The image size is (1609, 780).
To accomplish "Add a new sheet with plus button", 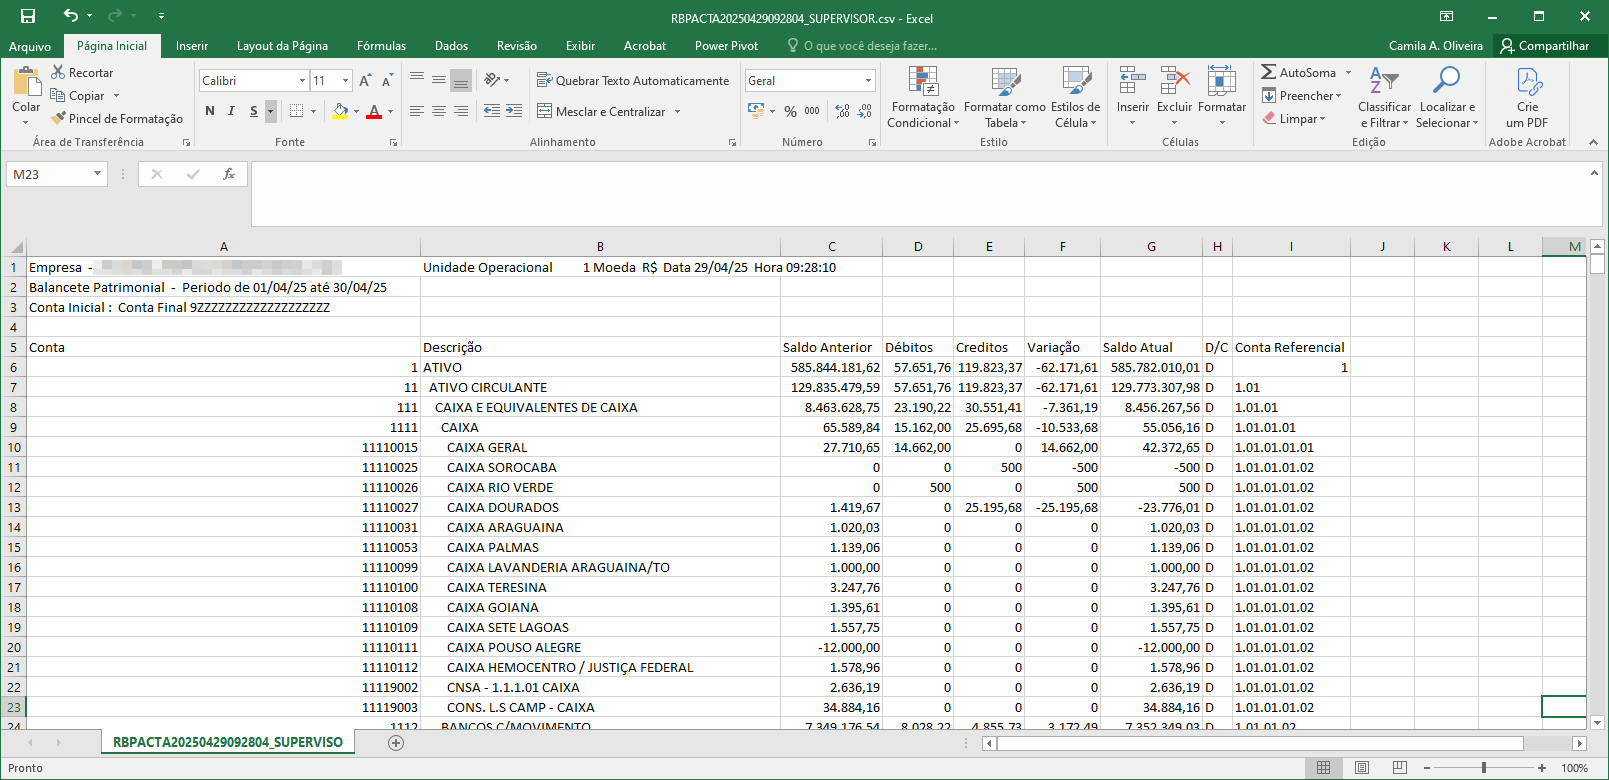I will click(x=396, y=742).
